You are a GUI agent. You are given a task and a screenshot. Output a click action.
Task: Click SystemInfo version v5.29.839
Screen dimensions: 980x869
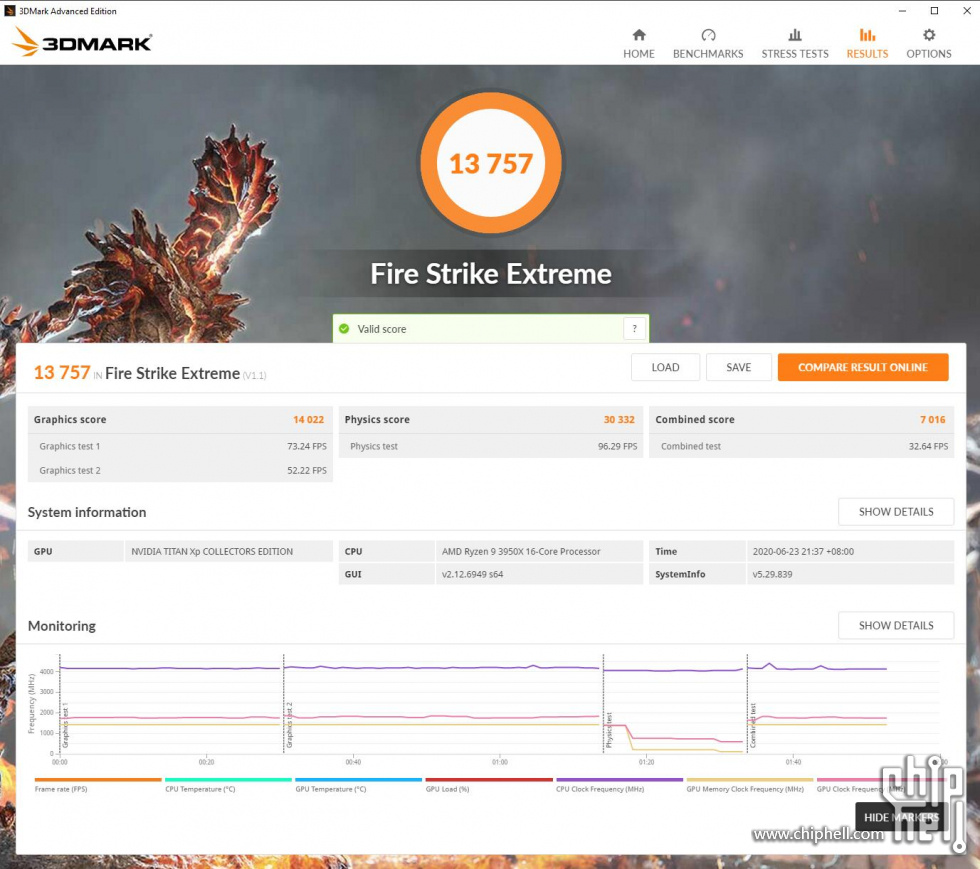[x=772, y=574]
